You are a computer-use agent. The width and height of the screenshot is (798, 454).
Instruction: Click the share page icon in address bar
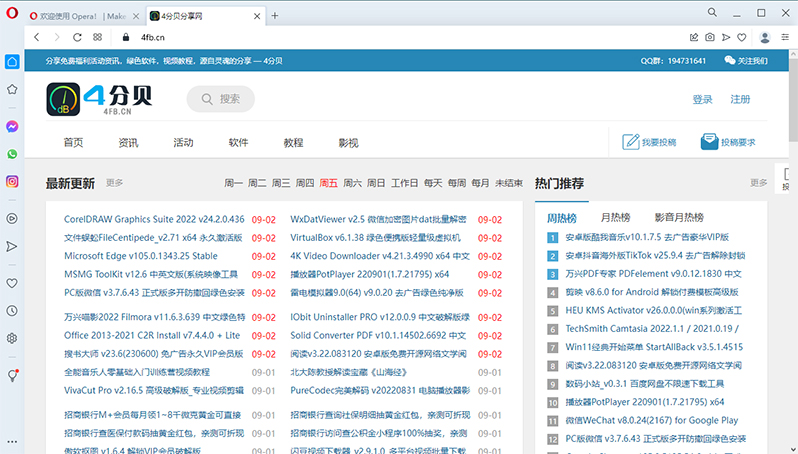pyautogui.click(x=694, y=37)
